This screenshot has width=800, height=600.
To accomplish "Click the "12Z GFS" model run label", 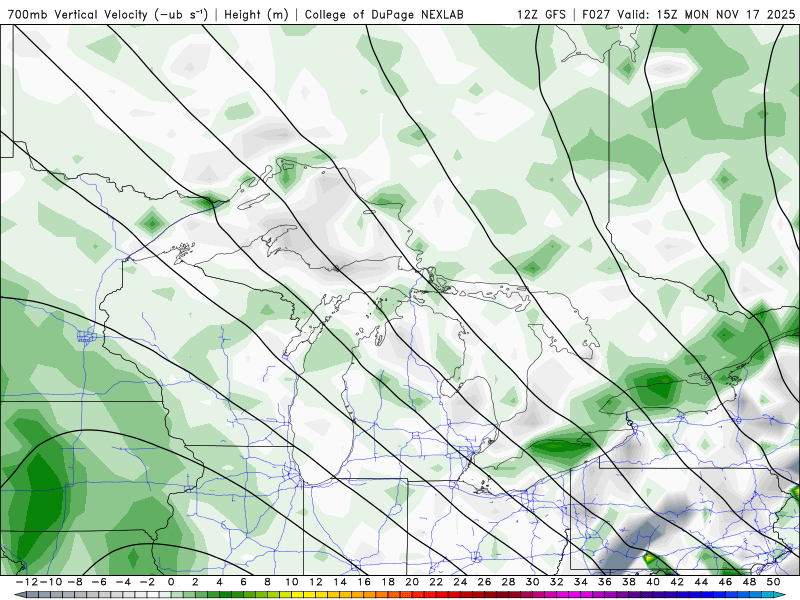I will click(541, 15).
